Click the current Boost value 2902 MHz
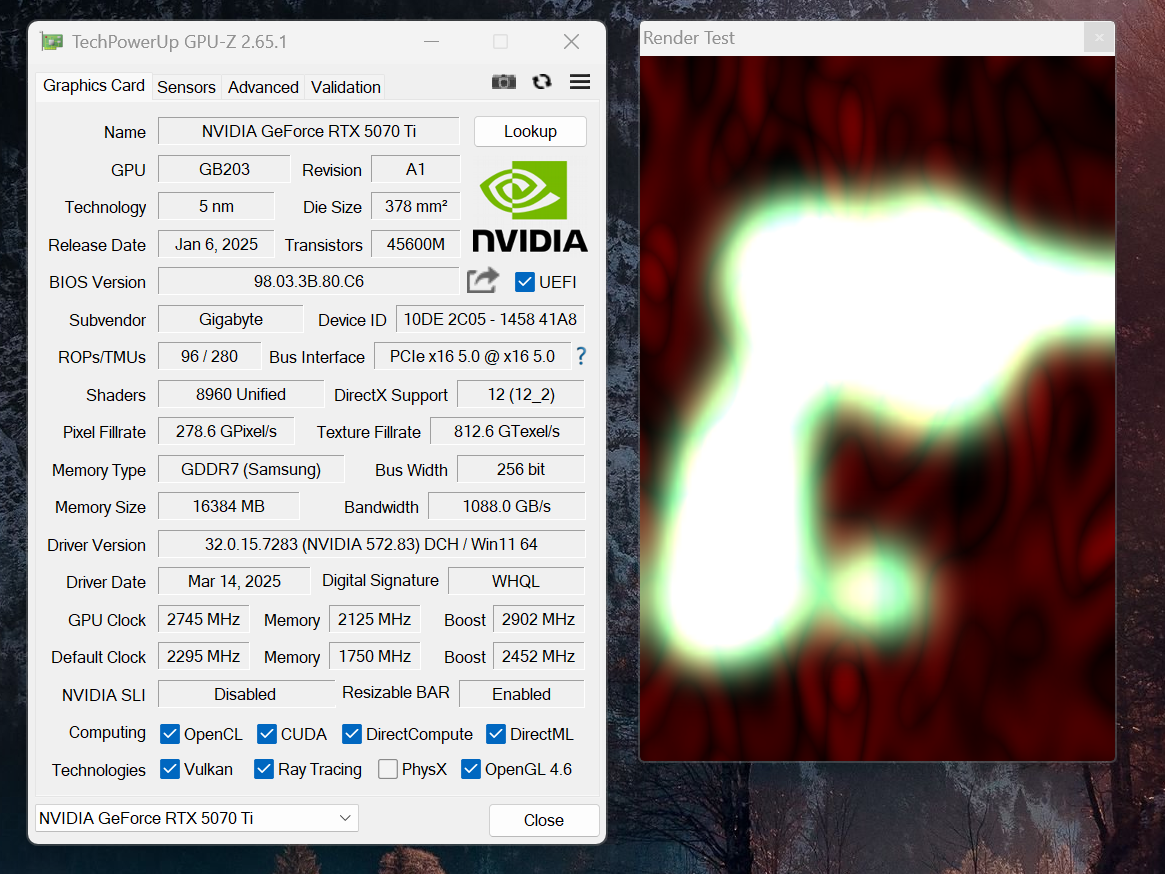Viewport: 1165px width, 874px height. pyautogui.click(x=539, y=619)
